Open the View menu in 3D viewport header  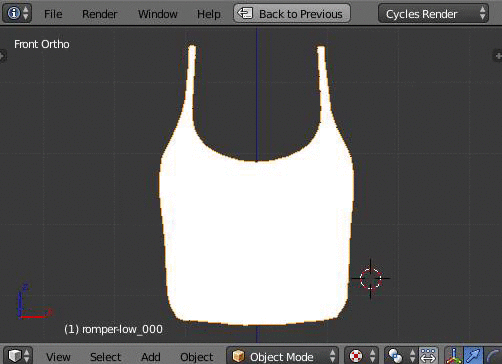tap(58, 357)
